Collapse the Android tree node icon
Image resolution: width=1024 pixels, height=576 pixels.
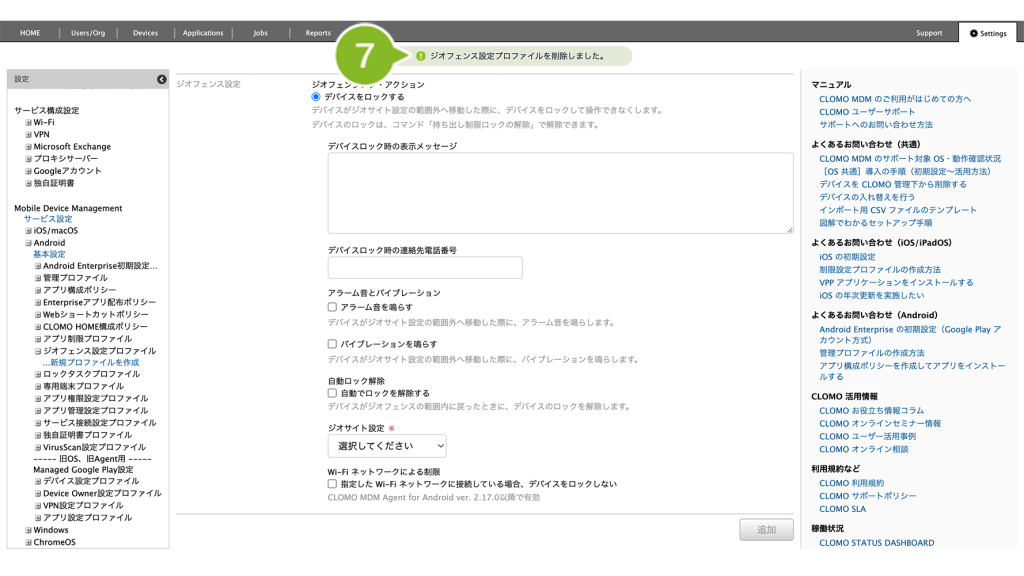29,243
